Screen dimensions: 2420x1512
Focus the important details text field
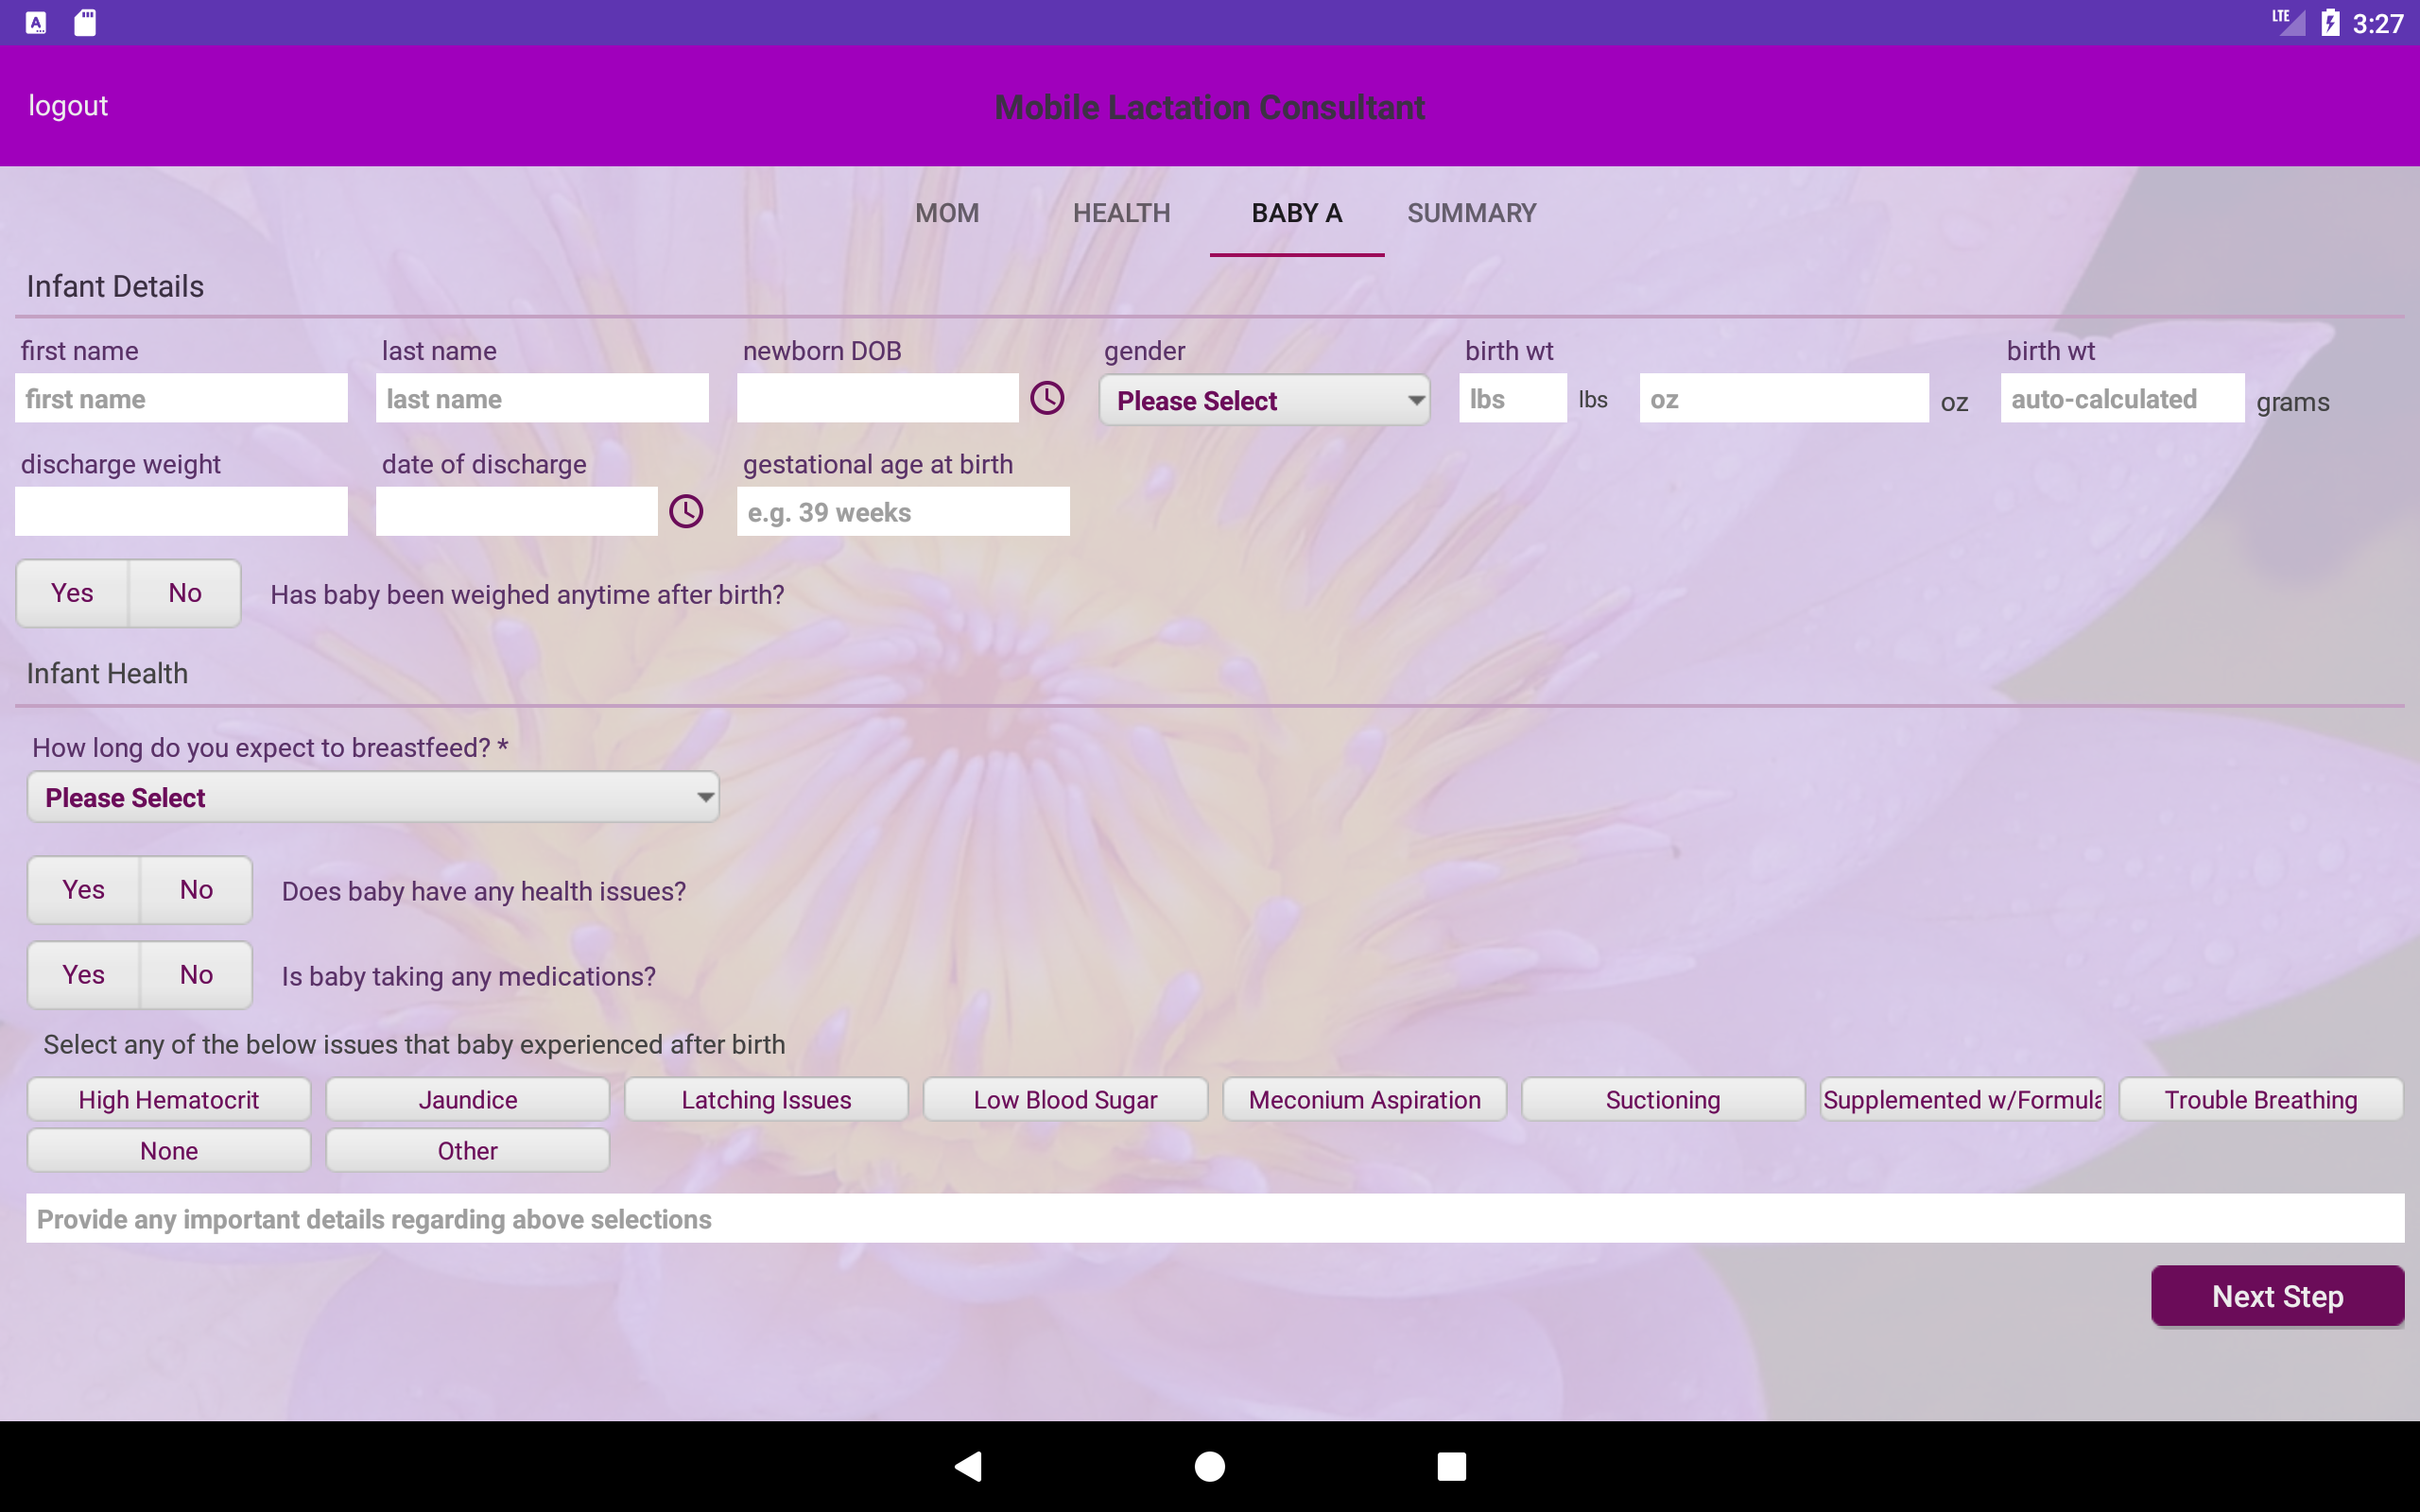(1215, 1218)
